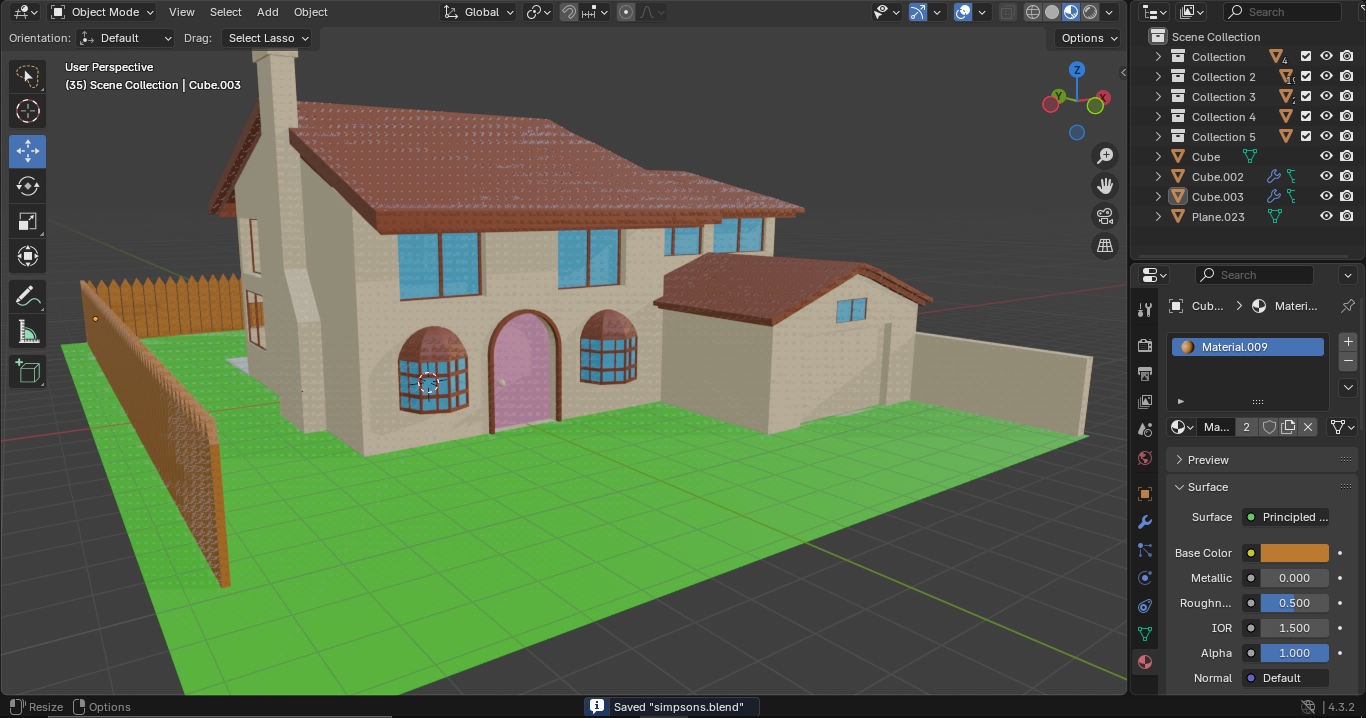Add a material slot with plus button
Image resolution: width=1366 pixels, height=718 pixels.
pyautogui.click(x=1348, y=341)
